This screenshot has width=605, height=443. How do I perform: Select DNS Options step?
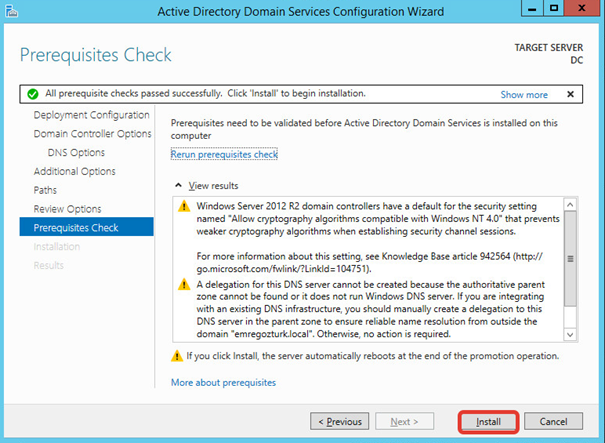(76, 153)
